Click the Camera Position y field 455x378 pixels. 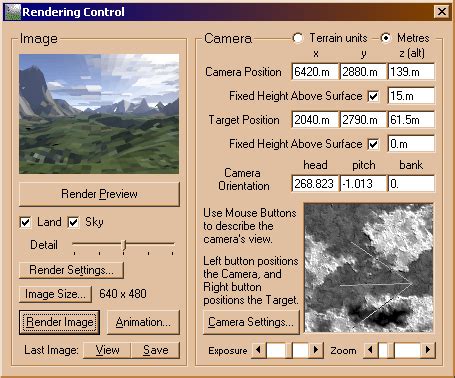(363, 72)
